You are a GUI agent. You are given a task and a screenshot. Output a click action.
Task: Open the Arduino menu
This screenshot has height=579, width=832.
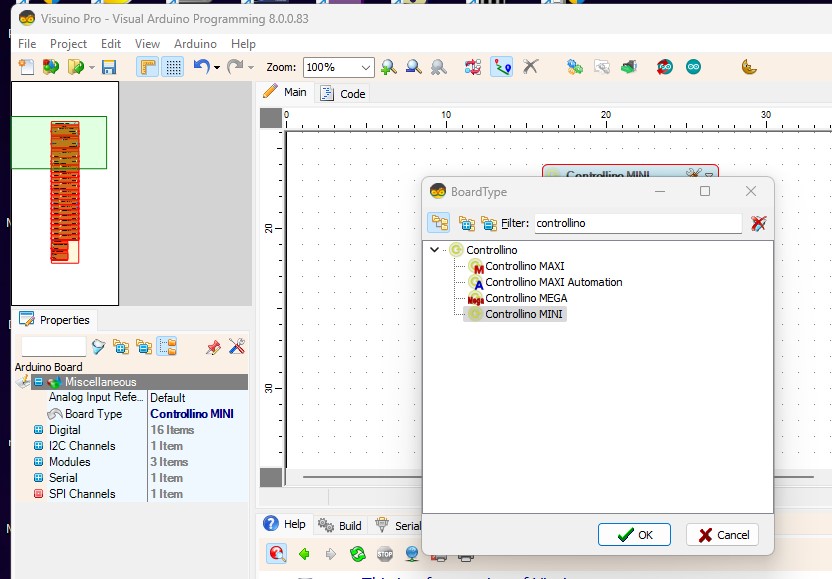point(195,44)
